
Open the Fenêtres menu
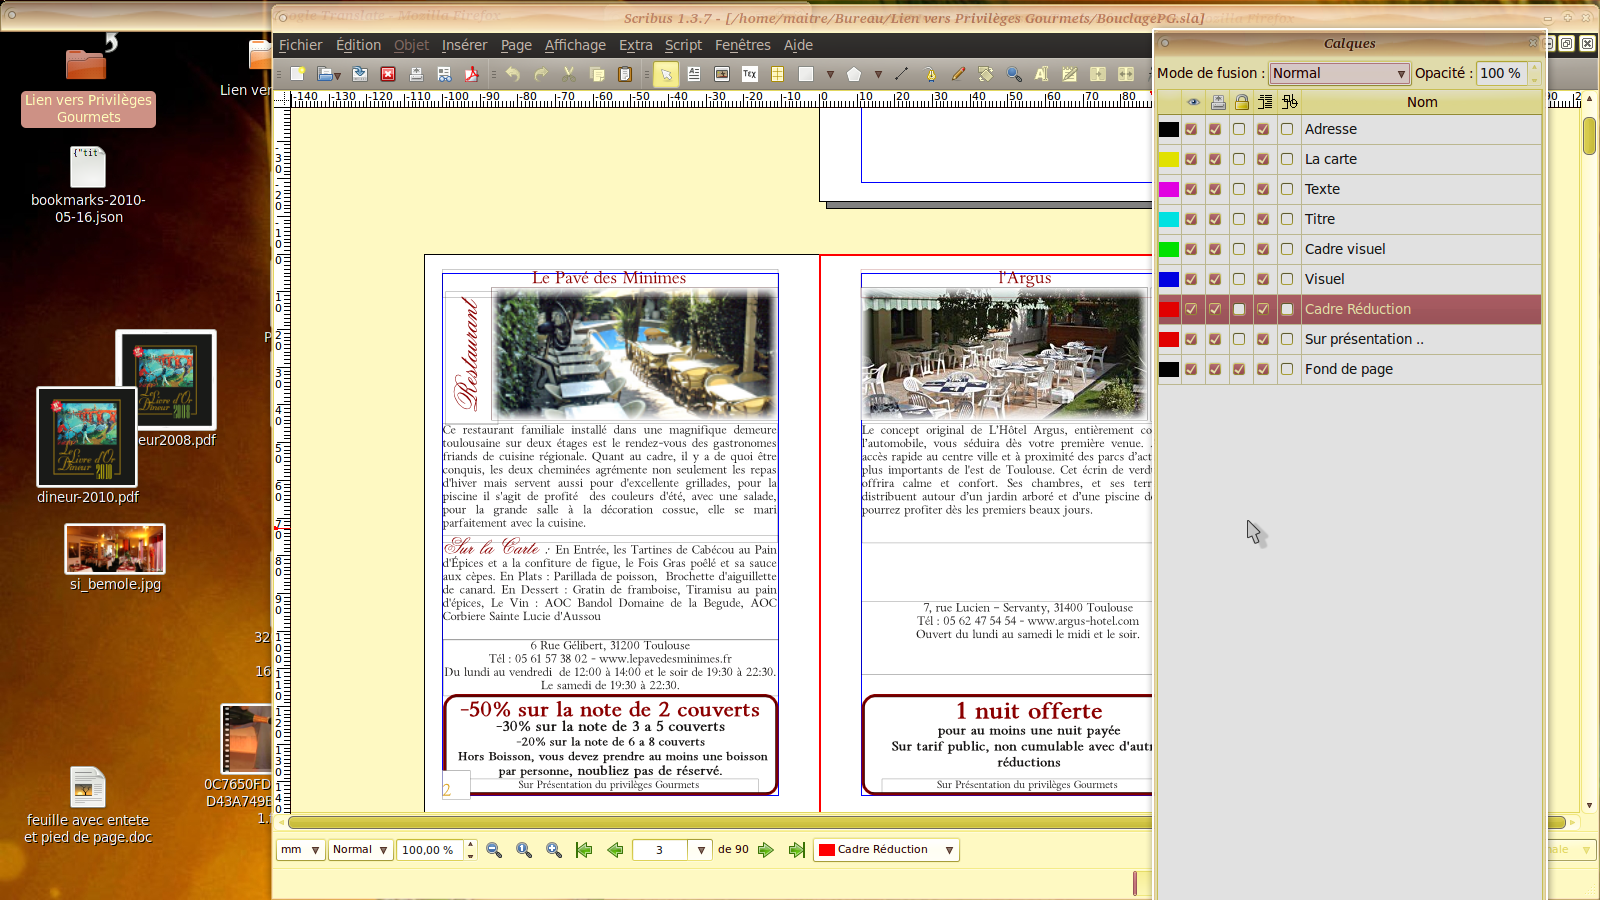tap(742, 45)
